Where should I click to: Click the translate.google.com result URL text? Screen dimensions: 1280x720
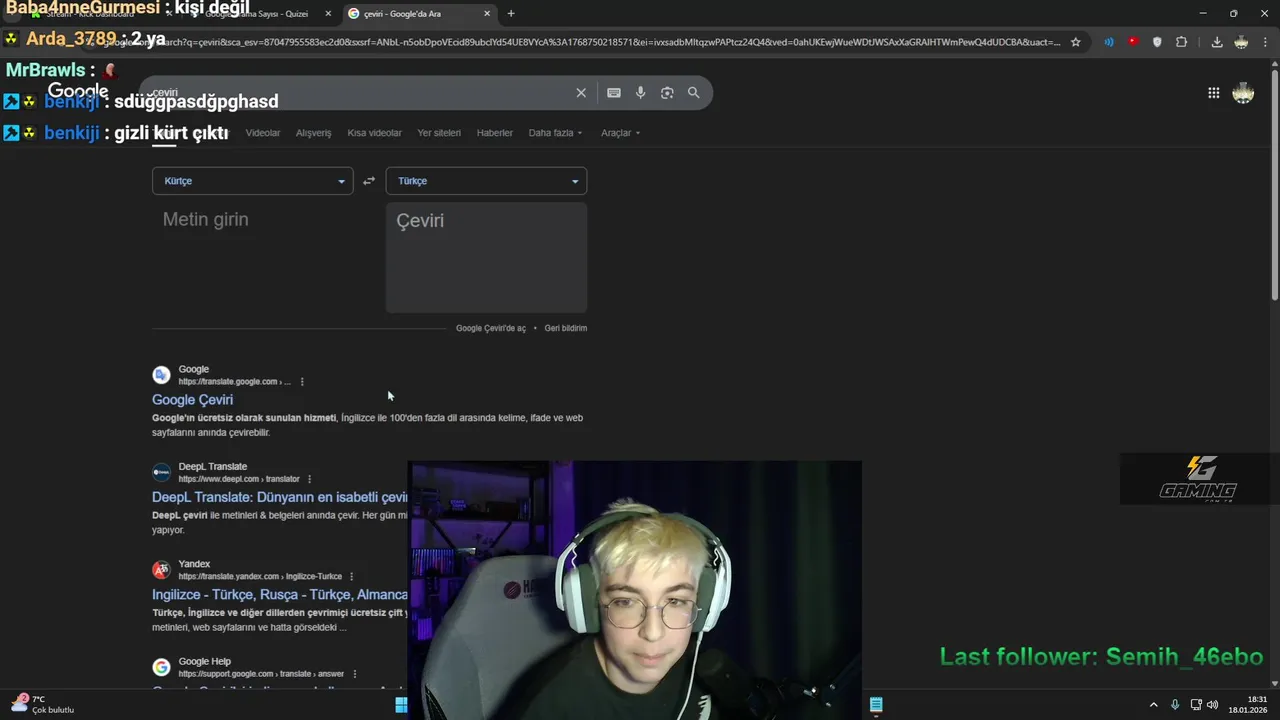coord(235,382)
